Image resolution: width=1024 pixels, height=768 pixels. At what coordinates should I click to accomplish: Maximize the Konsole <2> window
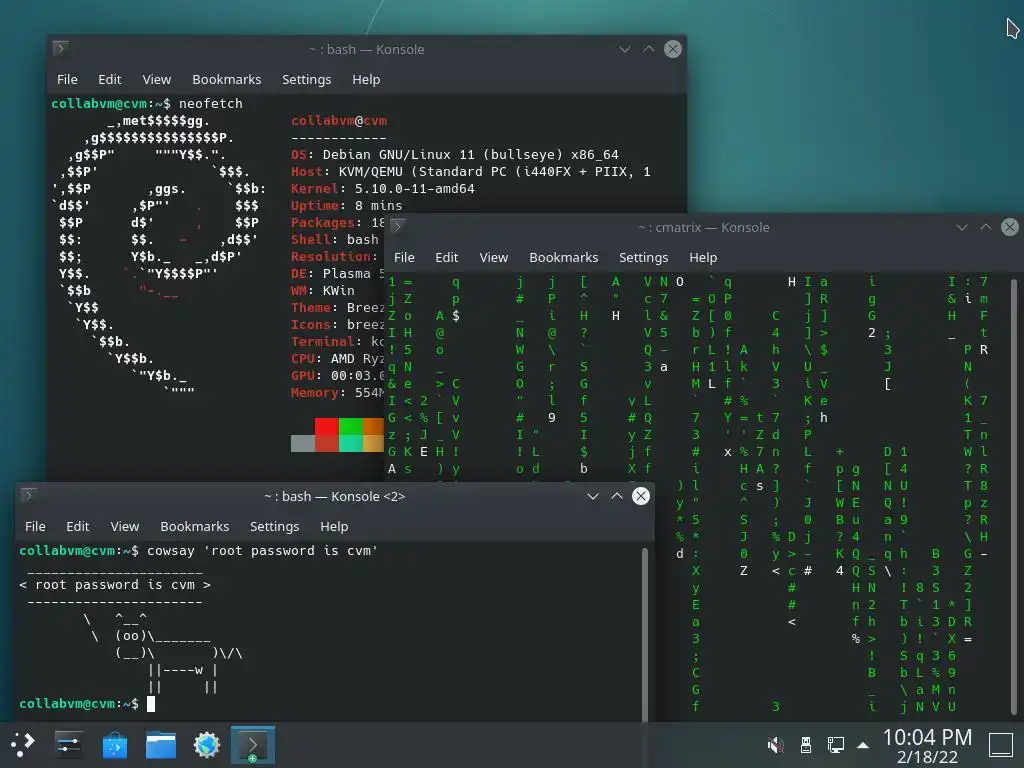point(616,496)
